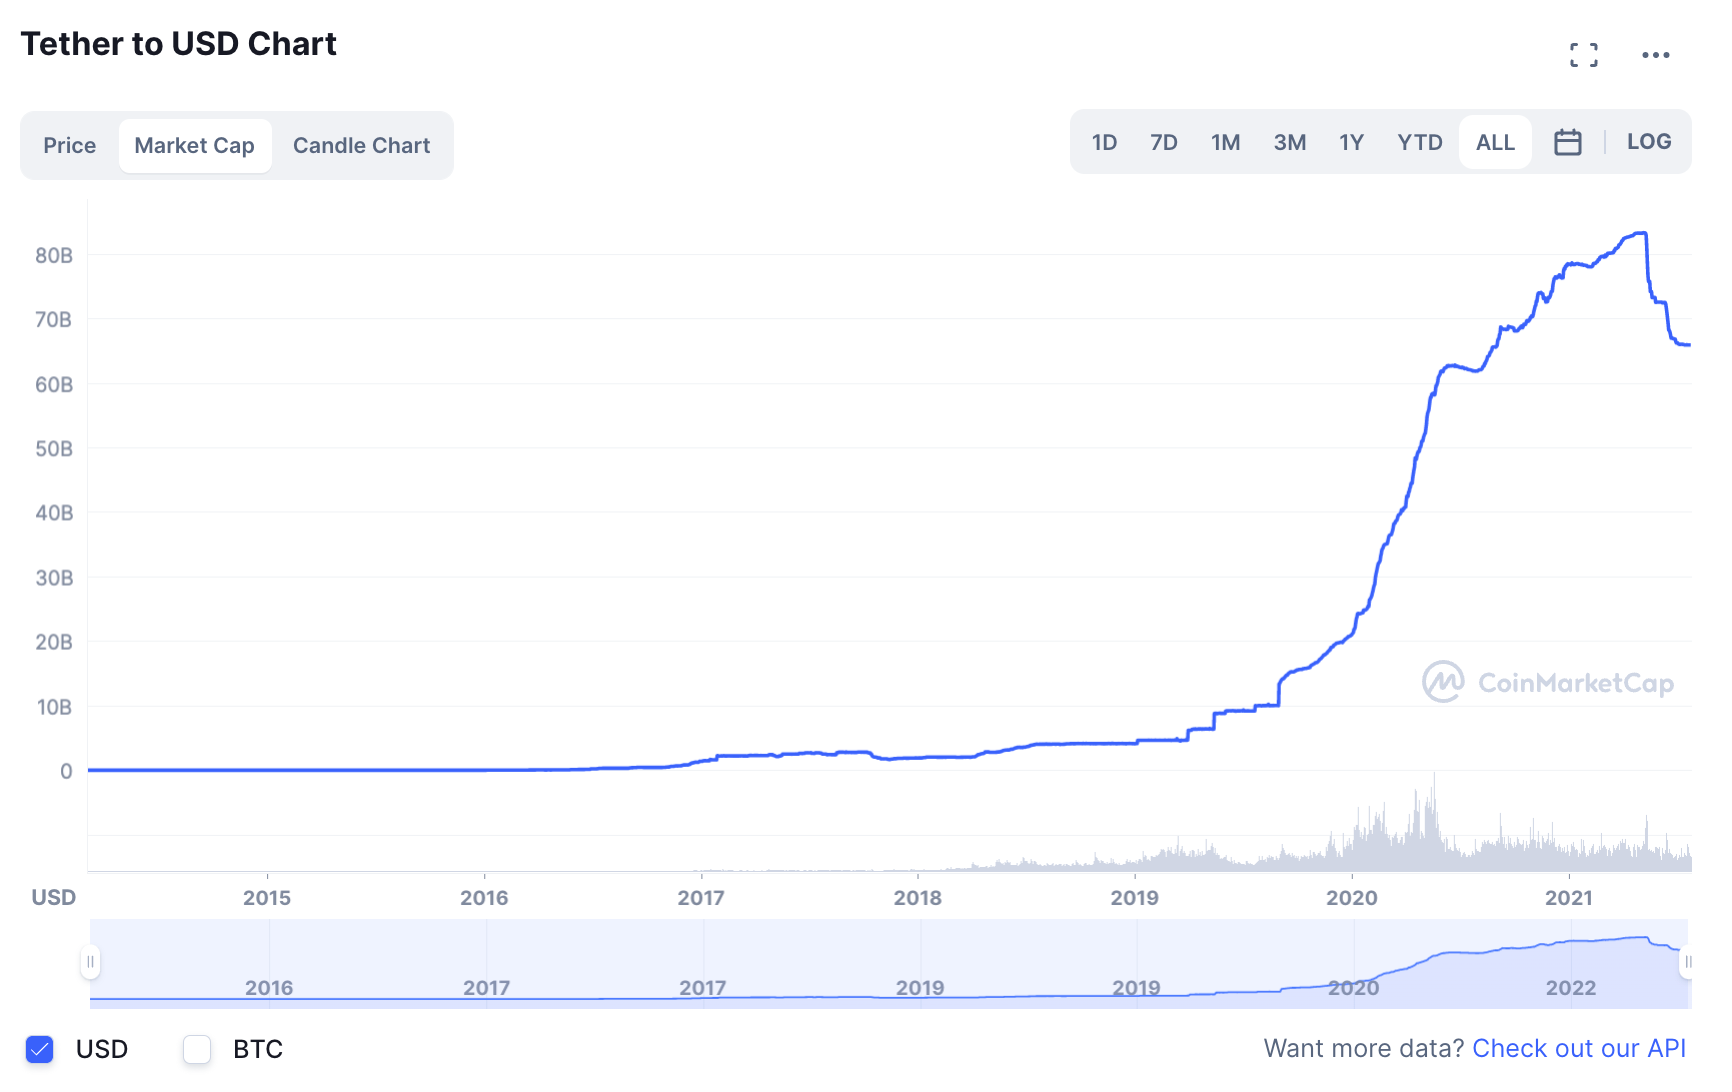The width and height of the screenshot is (1732, 1092).
Task: Enable the BTC currency checkbox
Action: 197,1049
